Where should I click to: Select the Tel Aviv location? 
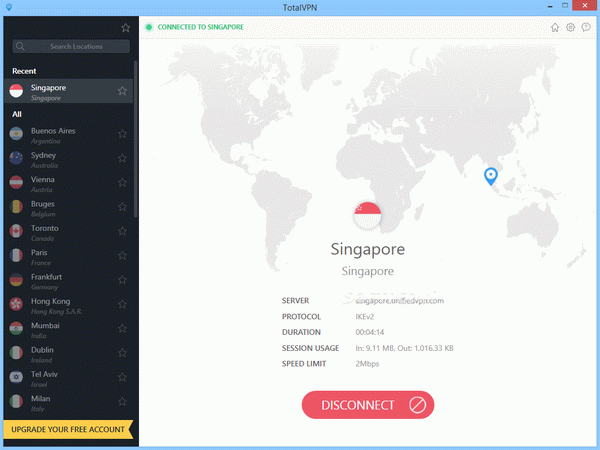[68, 377]
